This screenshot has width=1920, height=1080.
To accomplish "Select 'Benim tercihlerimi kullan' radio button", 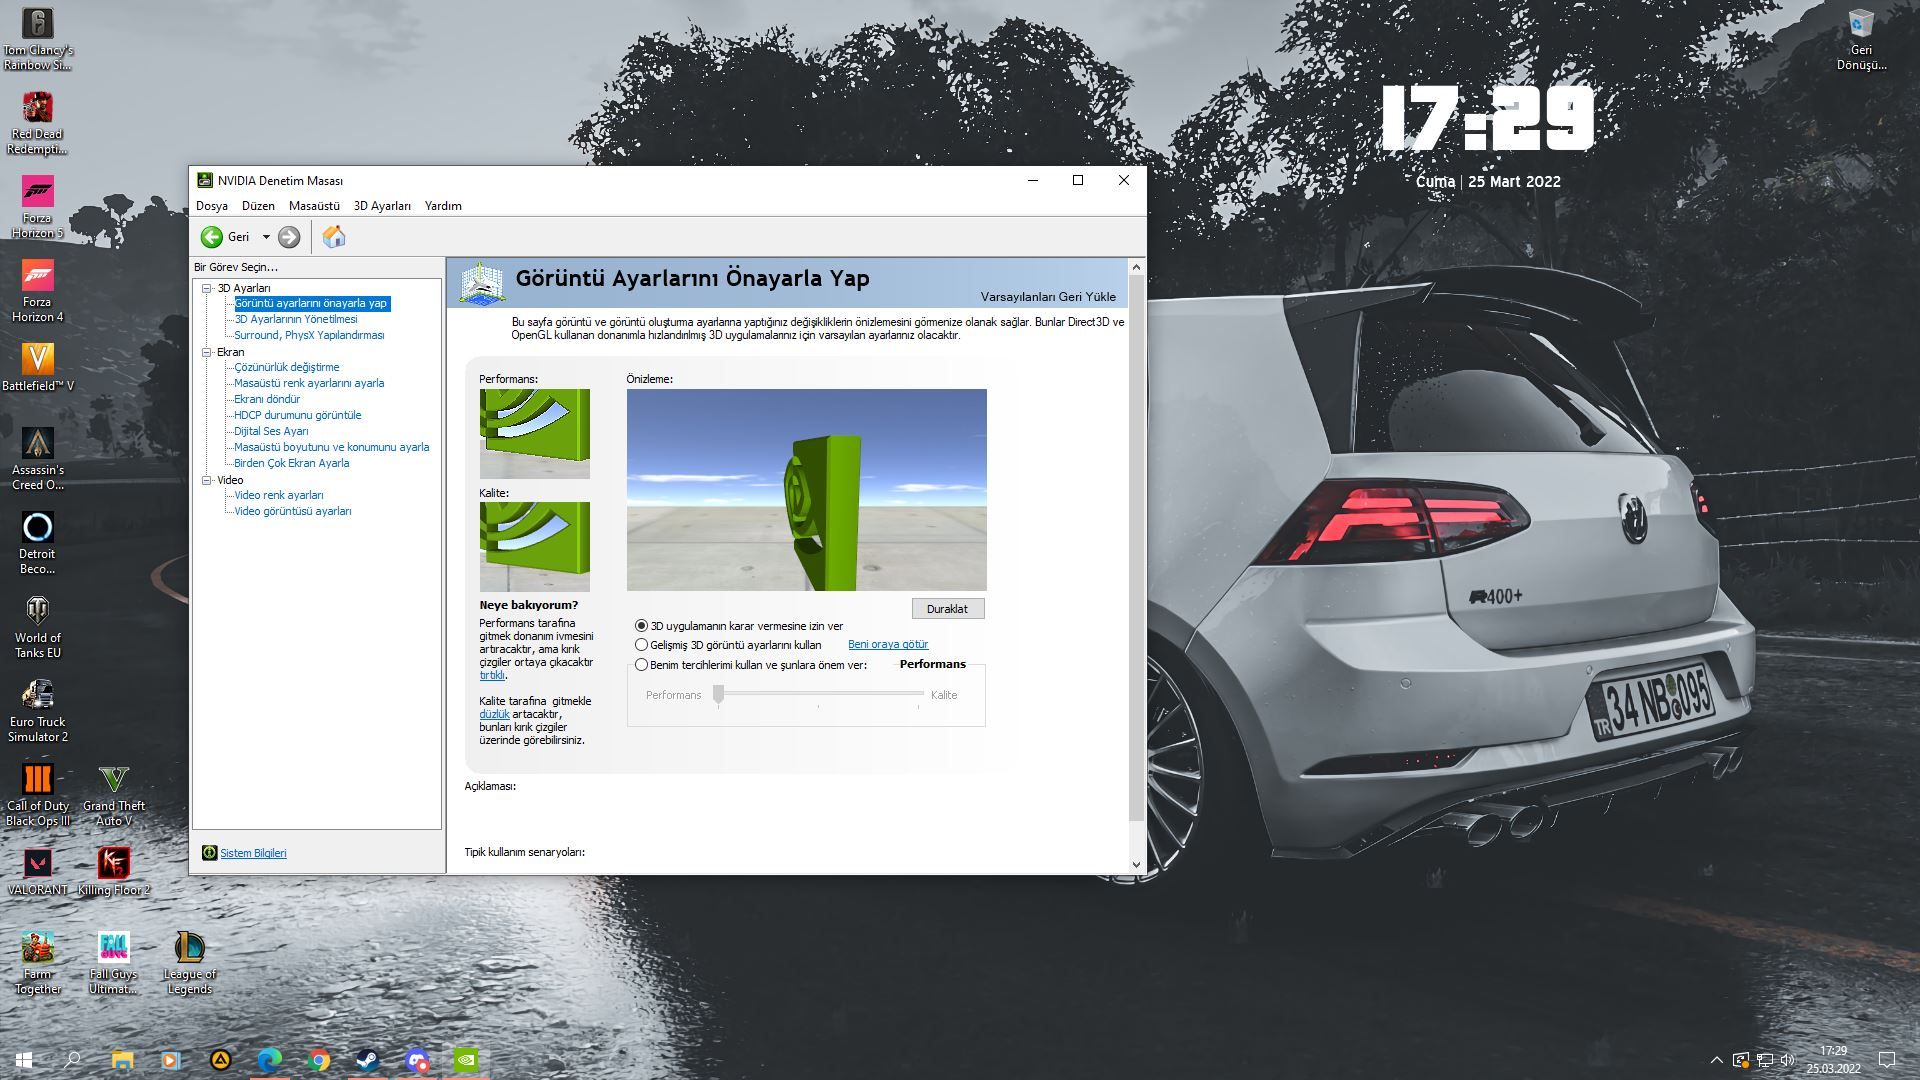I will (641, 665).
